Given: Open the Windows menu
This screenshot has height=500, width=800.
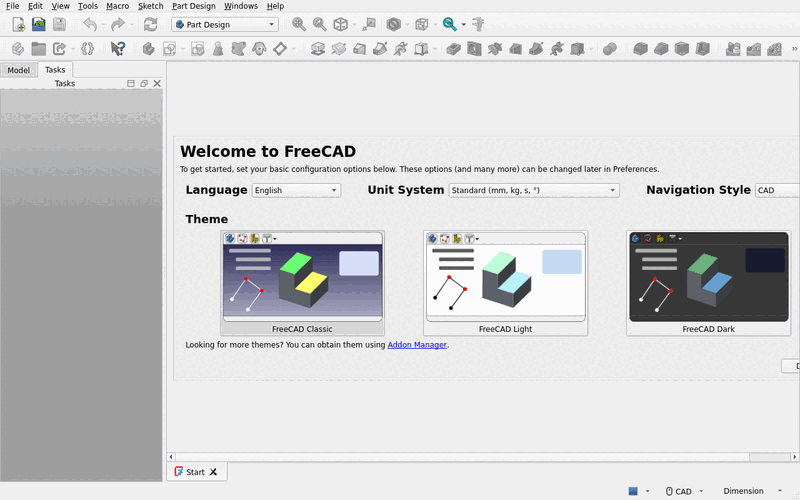Looking at the screenshot, I should point(241,6).
